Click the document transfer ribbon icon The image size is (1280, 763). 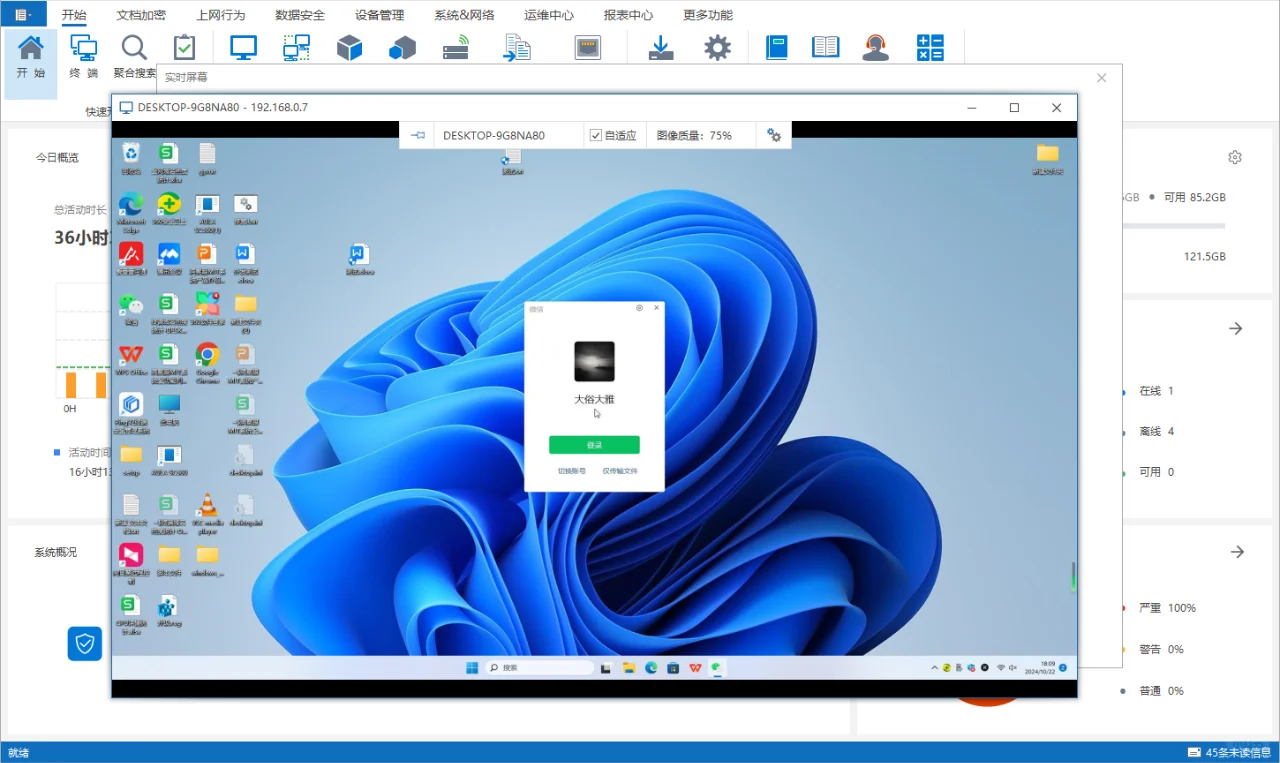click(517, 48)
